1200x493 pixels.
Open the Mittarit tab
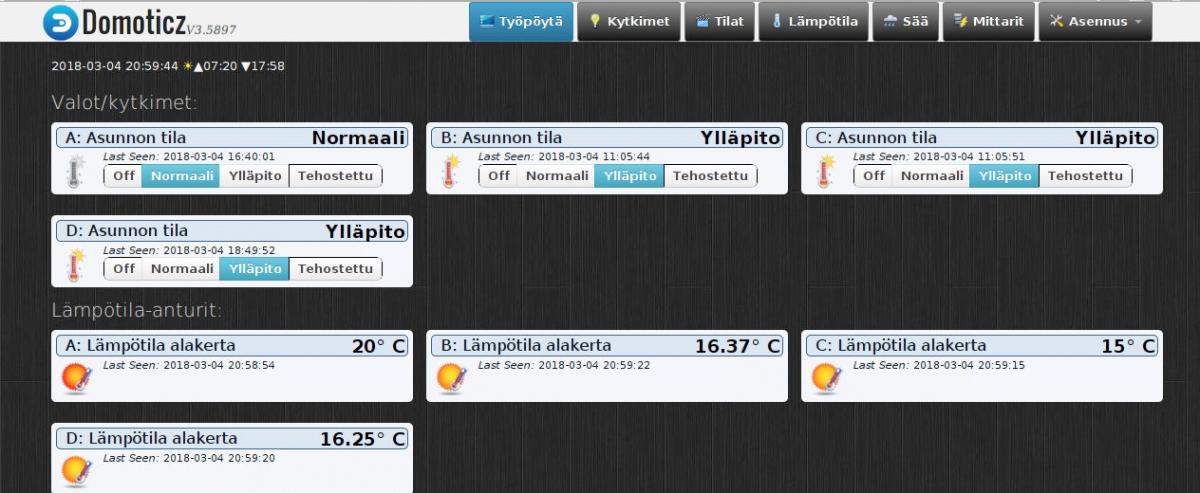click(x=988, y=21)
